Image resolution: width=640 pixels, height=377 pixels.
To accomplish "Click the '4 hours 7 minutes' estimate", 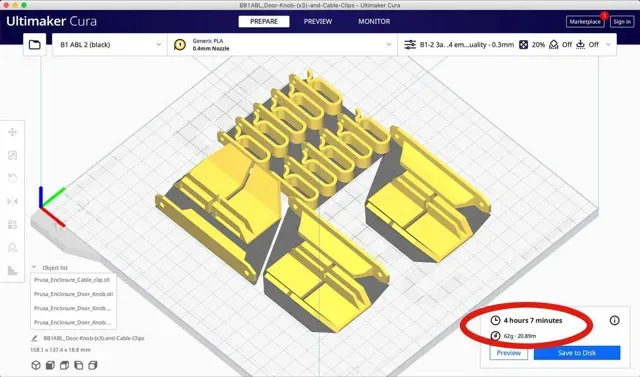I will [x=533, y=320].
